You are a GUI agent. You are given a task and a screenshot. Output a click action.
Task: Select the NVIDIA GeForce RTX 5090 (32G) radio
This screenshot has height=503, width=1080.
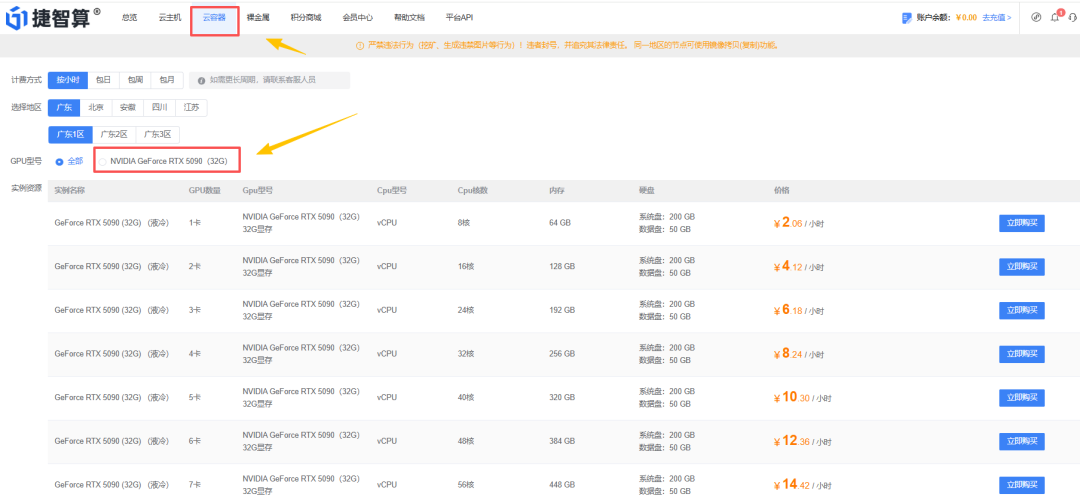coord(103,162)
